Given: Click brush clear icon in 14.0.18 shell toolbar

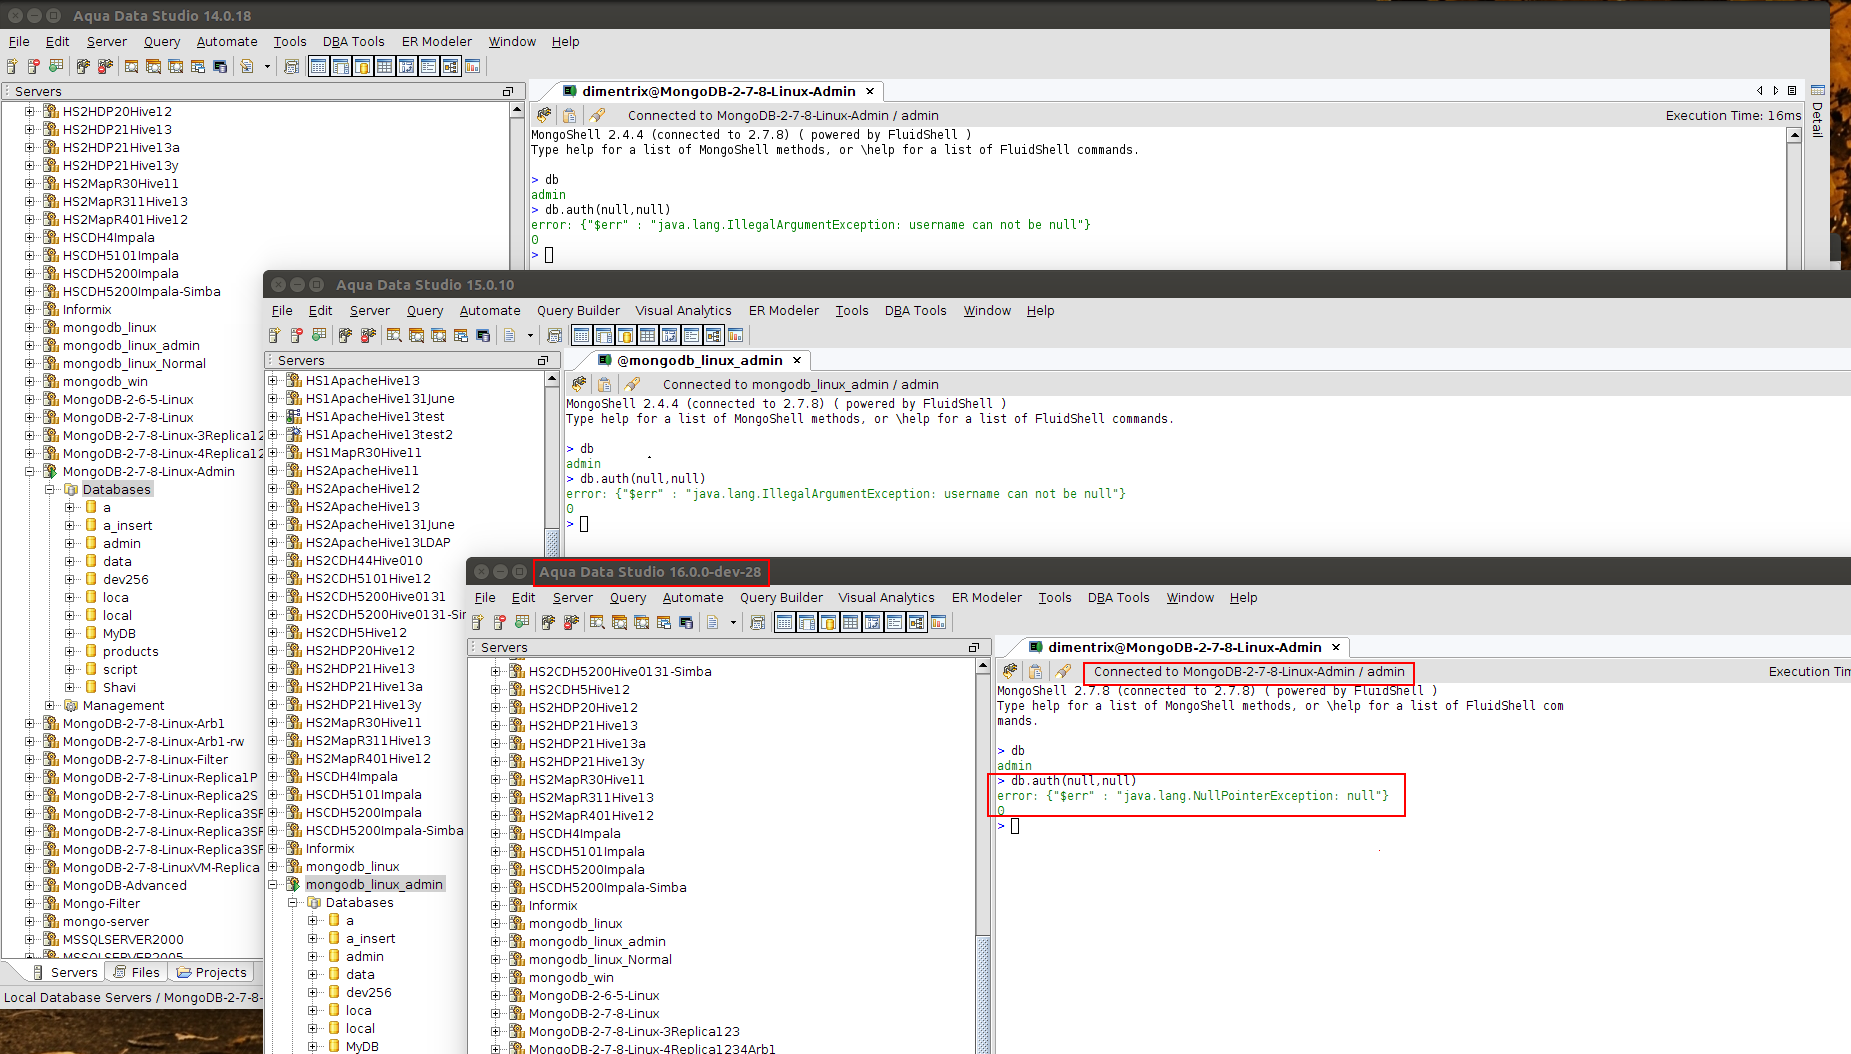Looking at the screenshot, I should pos(597,115).
